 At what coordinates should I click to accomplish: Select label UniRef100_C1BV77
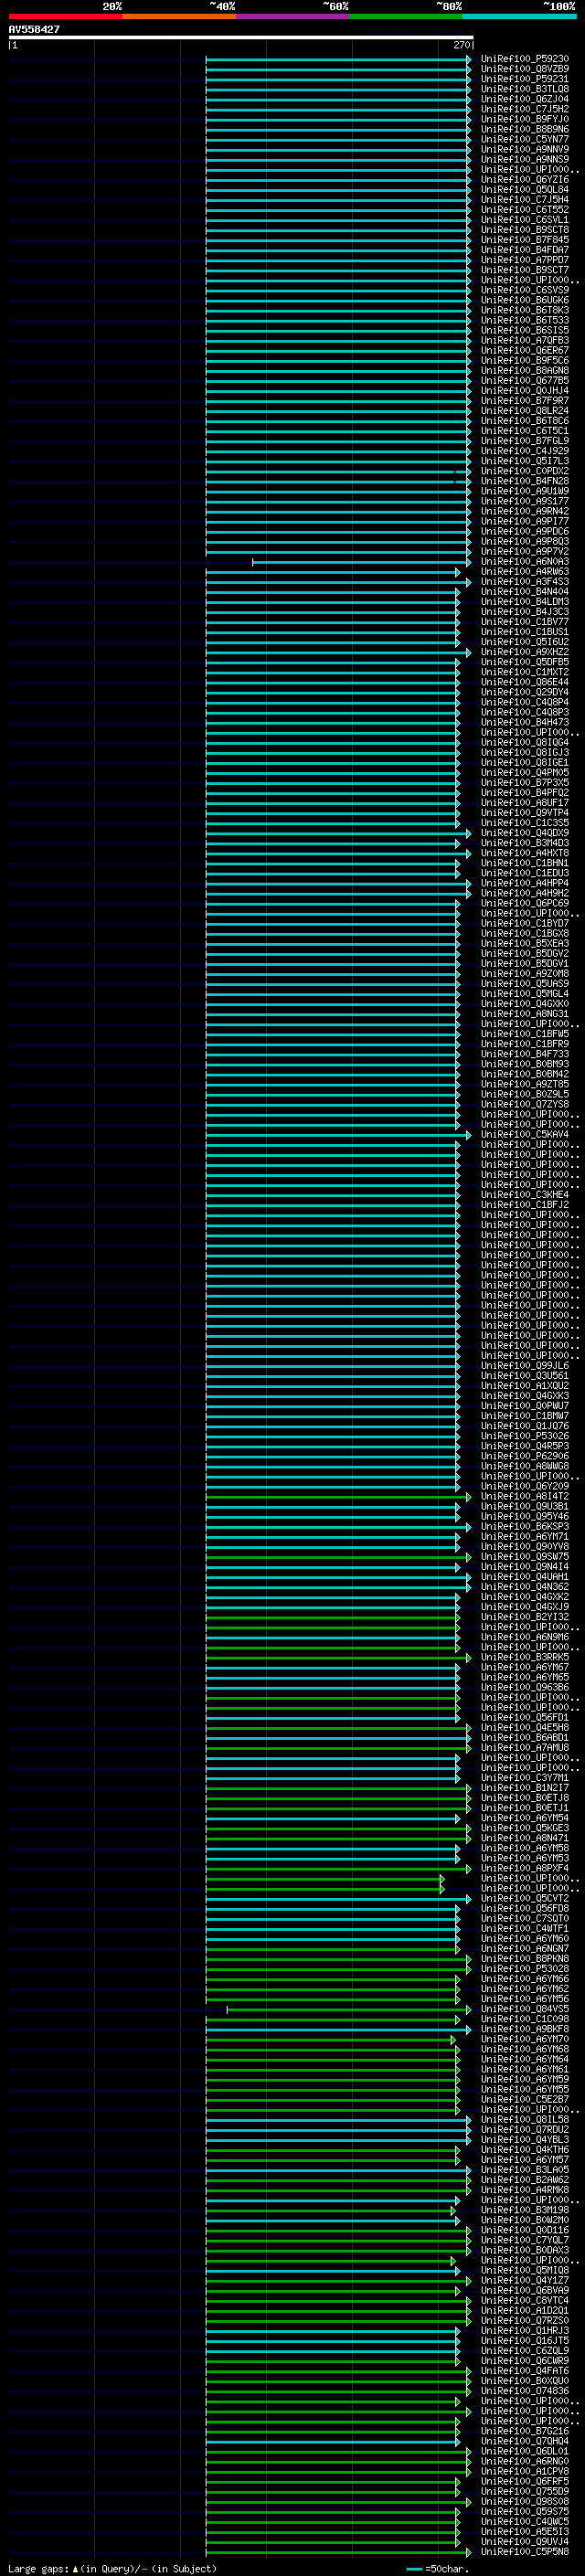pos(525,621)
